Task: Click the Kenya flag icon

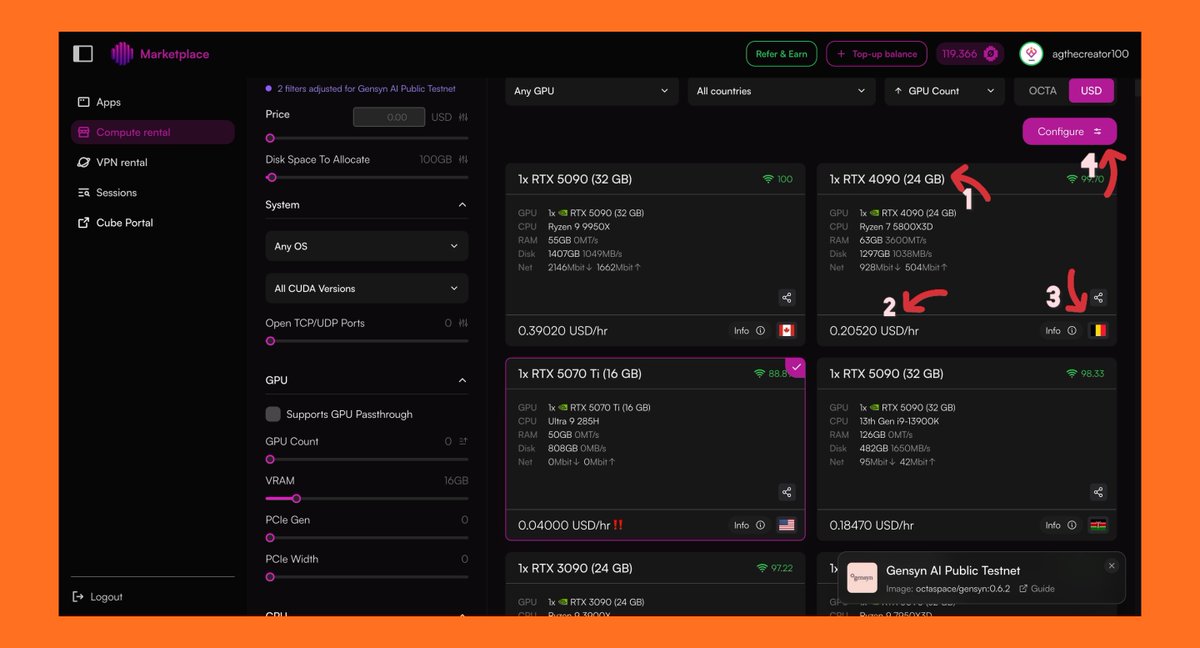Action: click(1098, 525)
